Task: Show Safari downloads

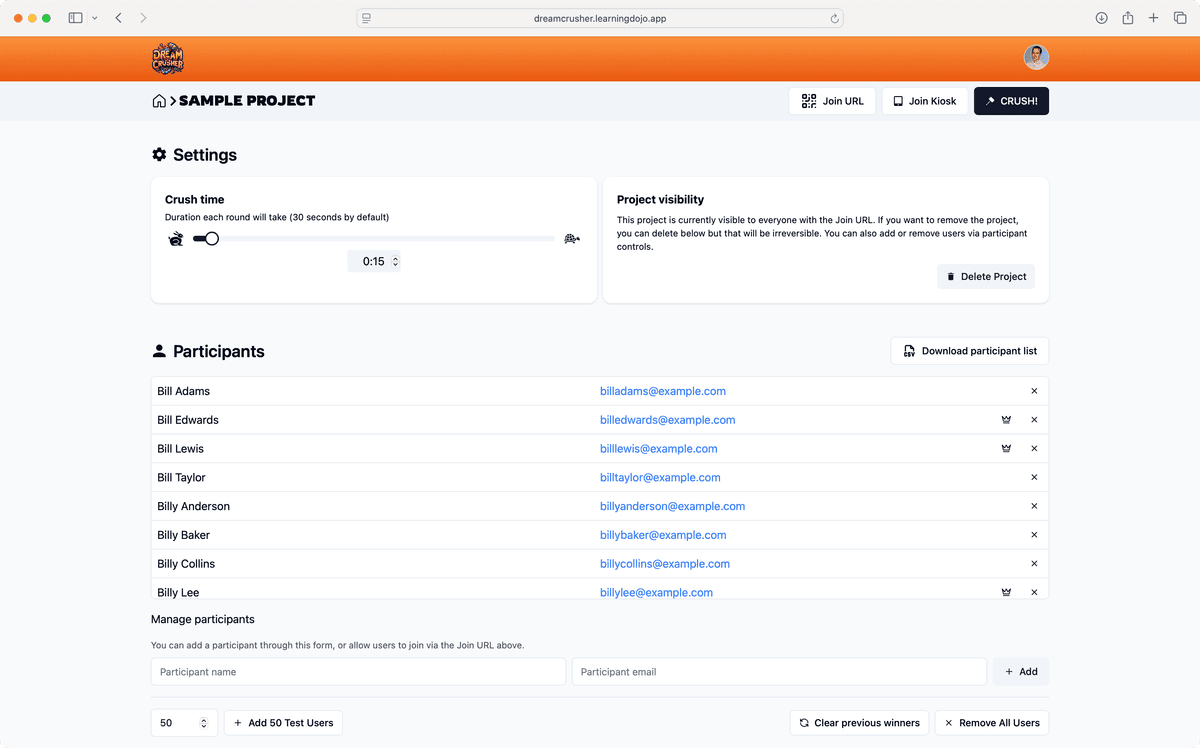Action: (1101, 18)
